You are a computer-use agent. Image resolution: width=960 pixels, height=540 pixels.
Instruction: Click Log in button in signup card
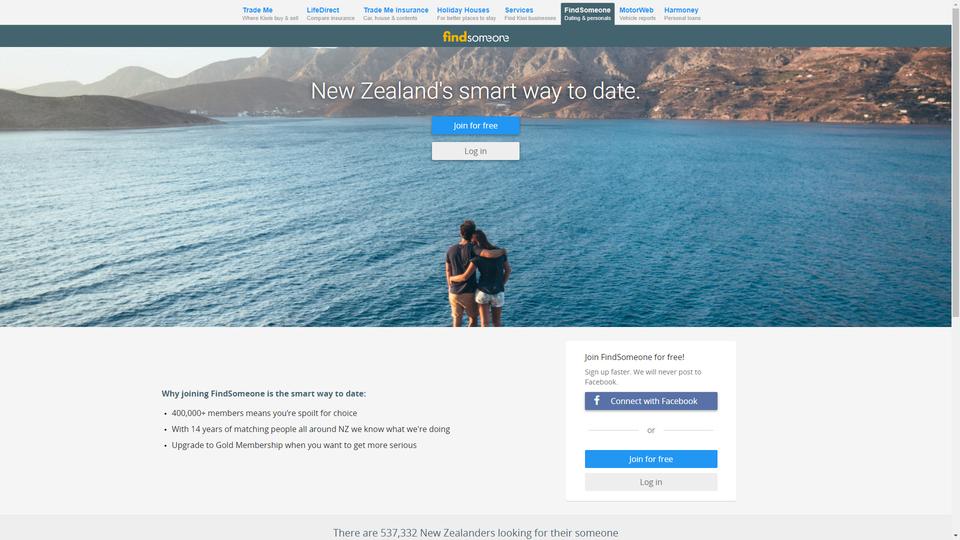[651, 482]
